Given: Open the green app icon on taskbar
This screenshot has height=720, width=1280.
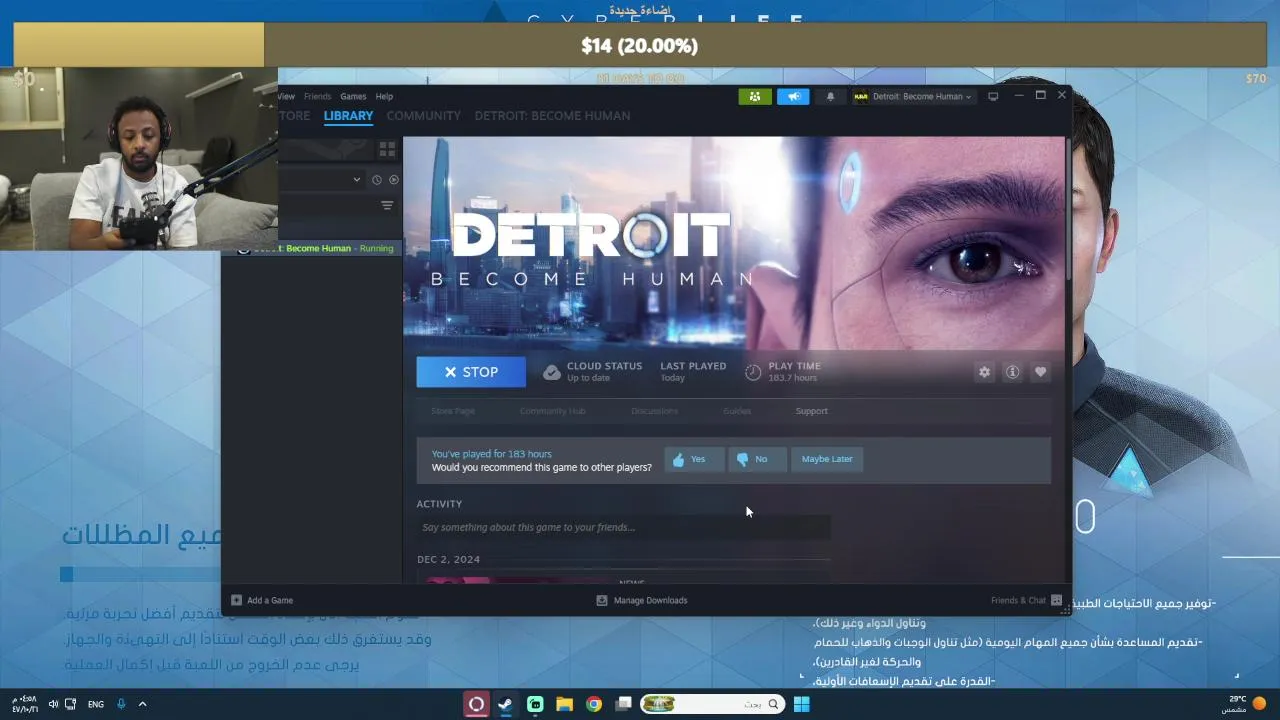Looking at the screenshot, I should coord(535,704).
